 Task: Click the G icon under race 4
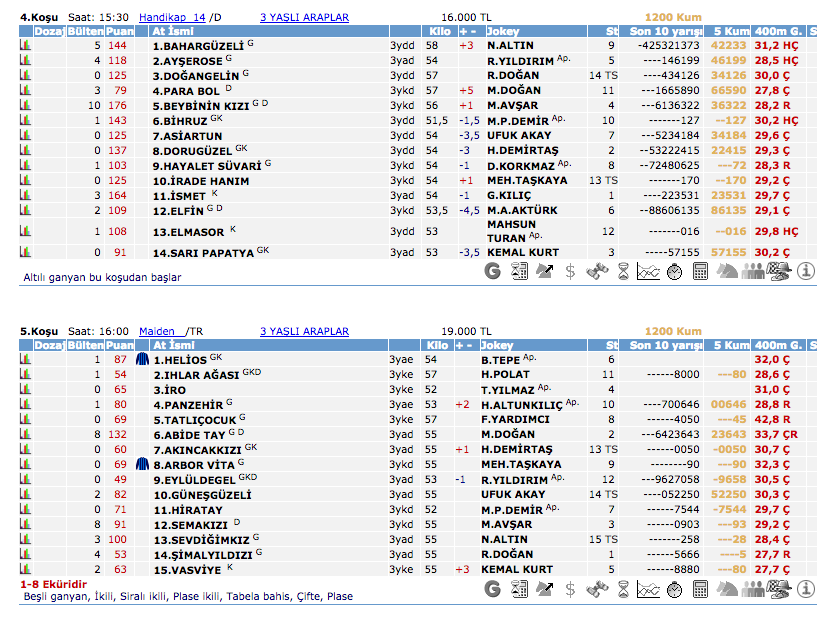pyautogui.click(x=493, y=271)
